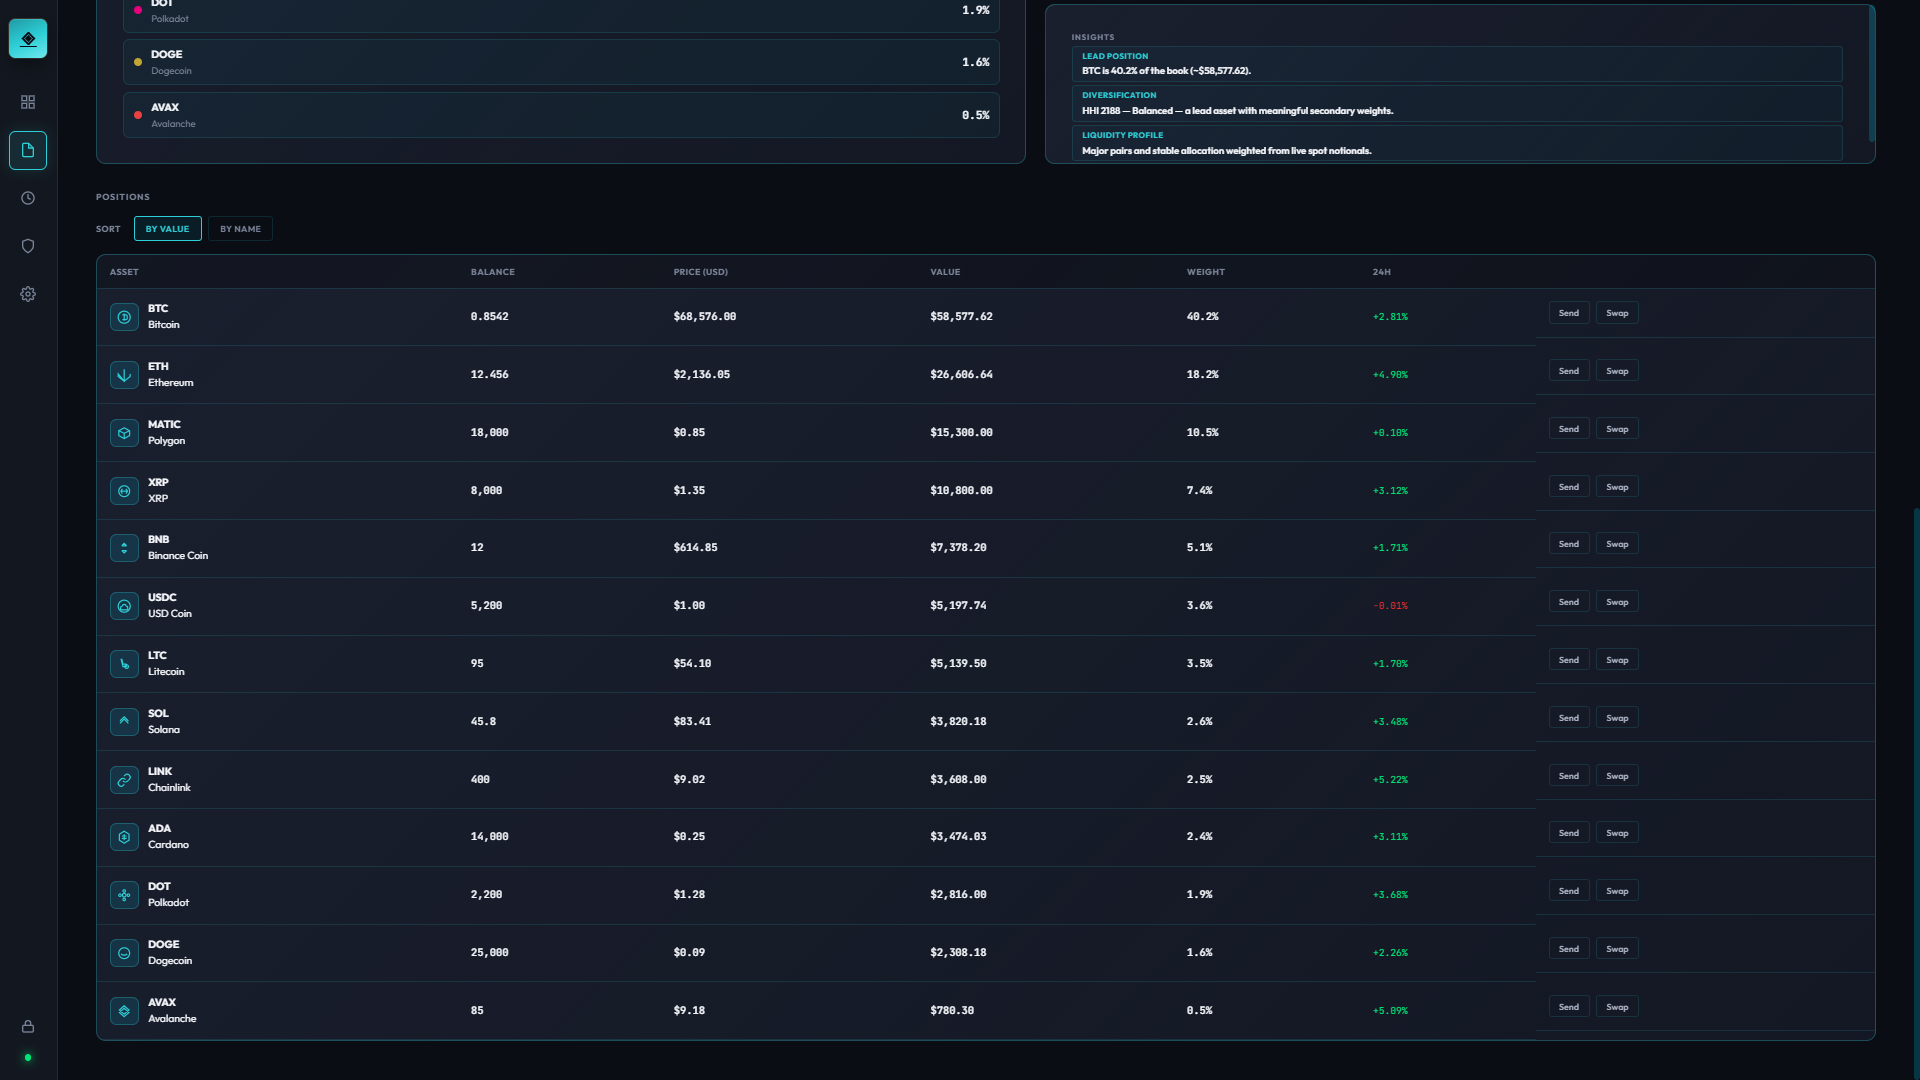Viewport: 1920px width, 1080px height.
Task: Open the security shield icon
Action: click(28, 246)
